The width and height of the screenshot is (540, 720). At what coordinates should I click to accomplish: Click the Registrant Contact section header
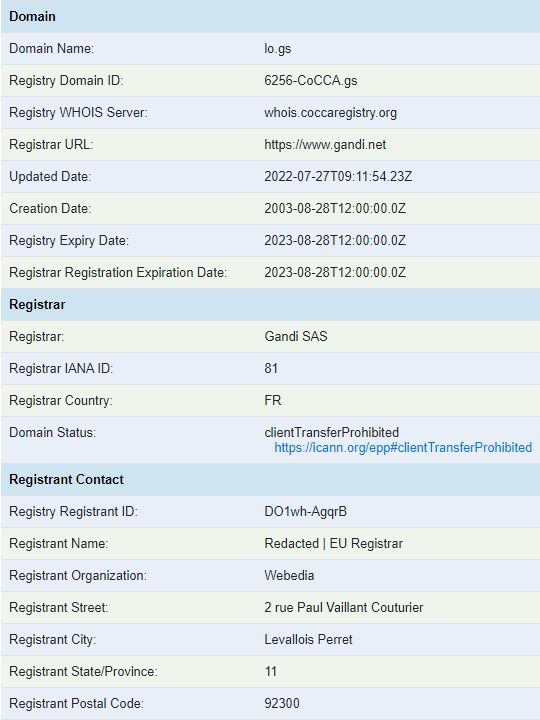click(x=270, y=479)
